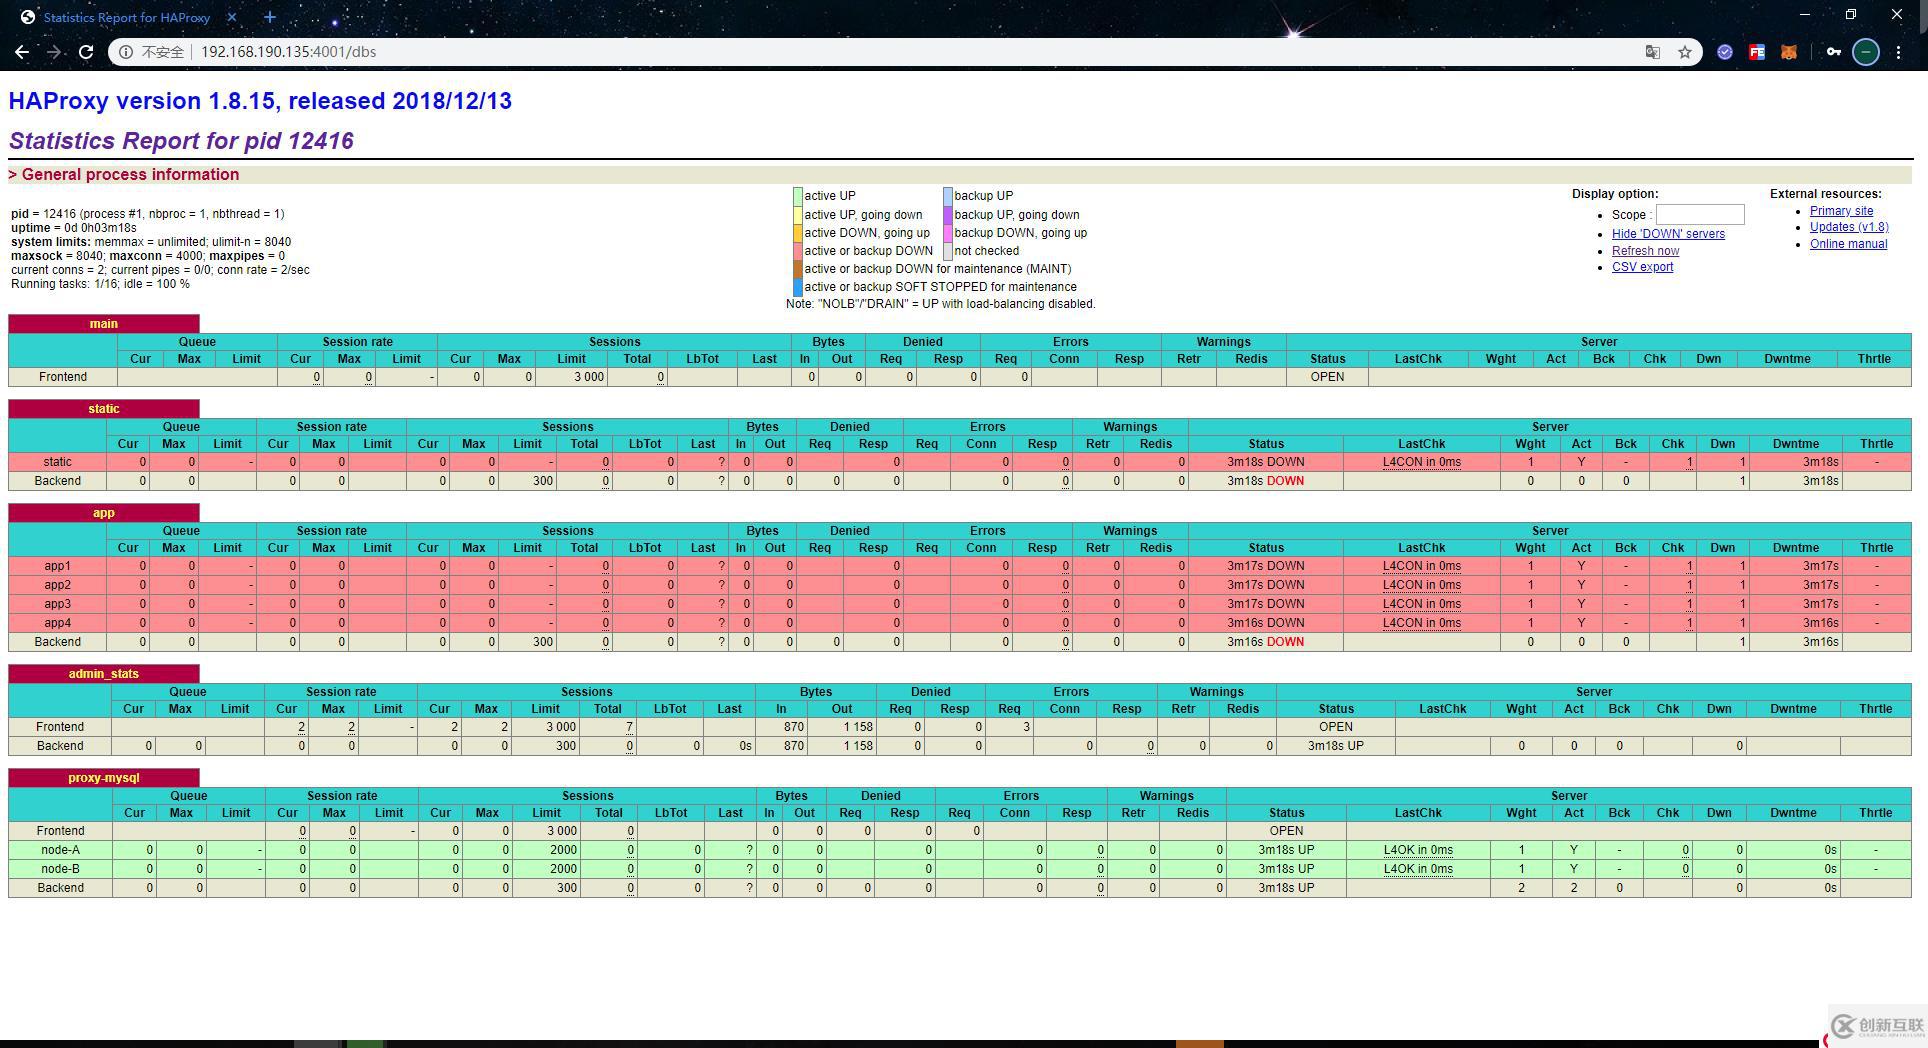
Task: Open the green profile avatar menu
Action: click(1865, 52)
